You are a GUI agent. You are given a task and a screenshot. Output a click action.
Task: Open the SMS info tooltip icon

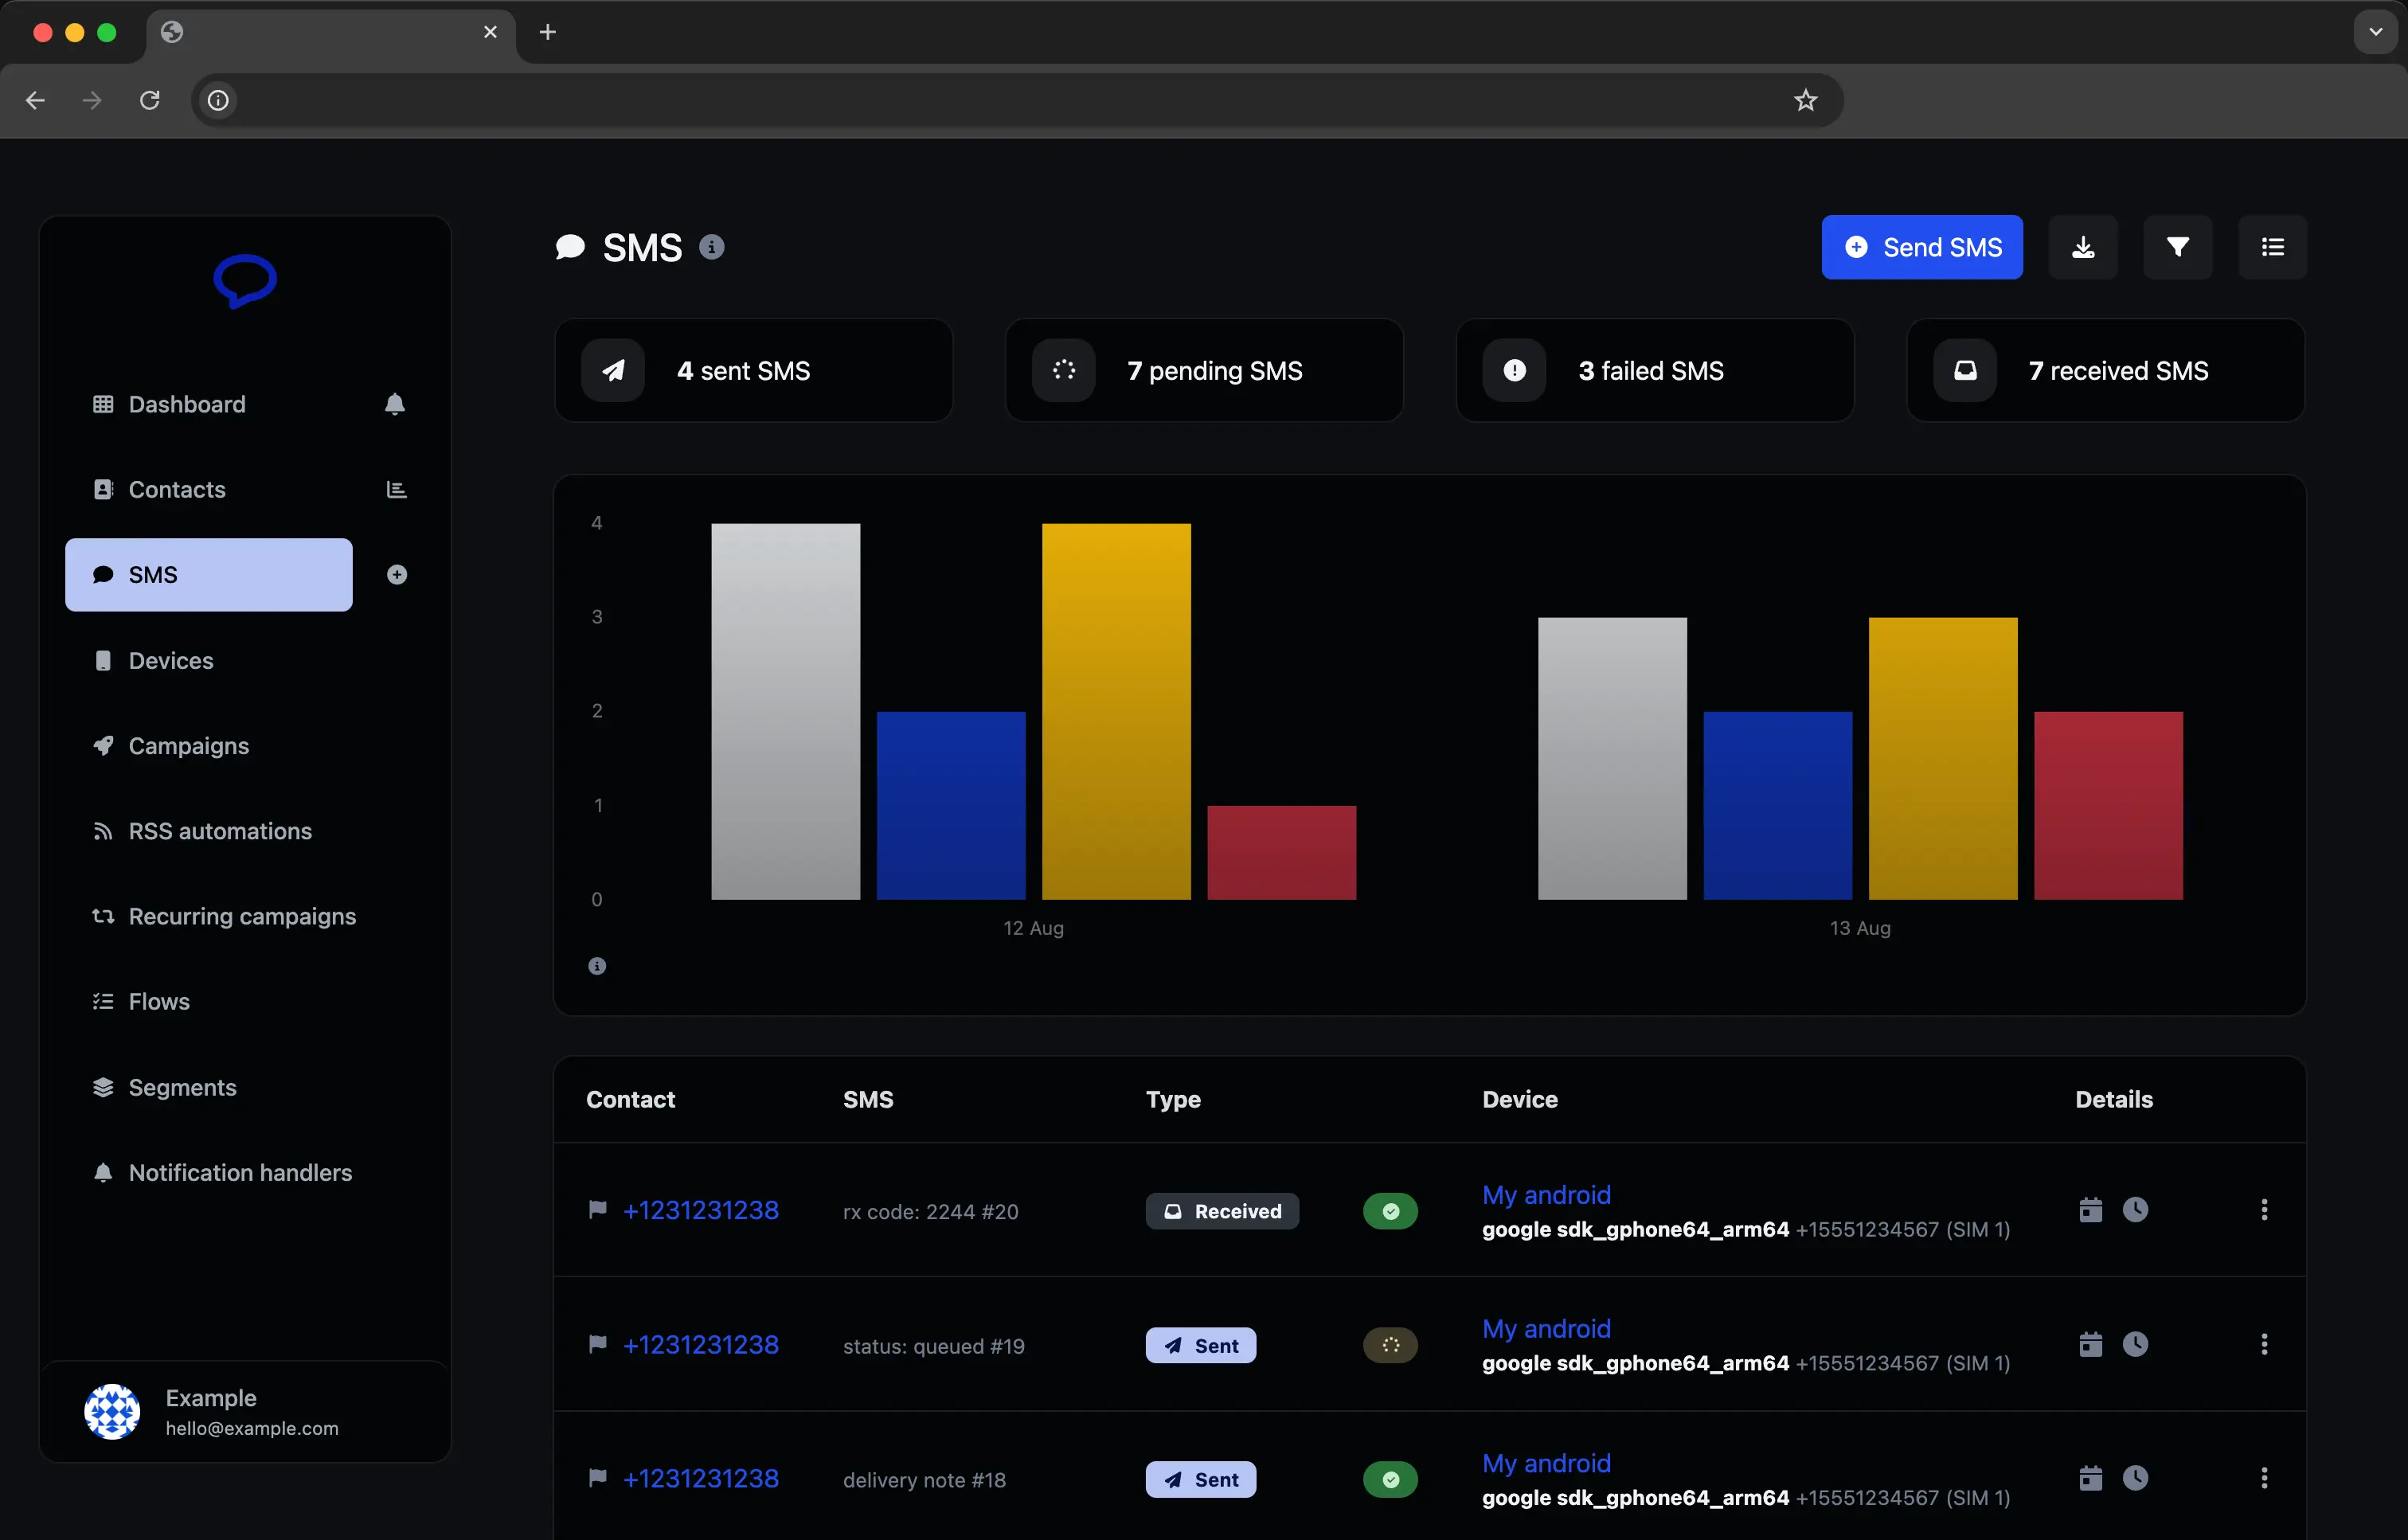pos(712,247)
